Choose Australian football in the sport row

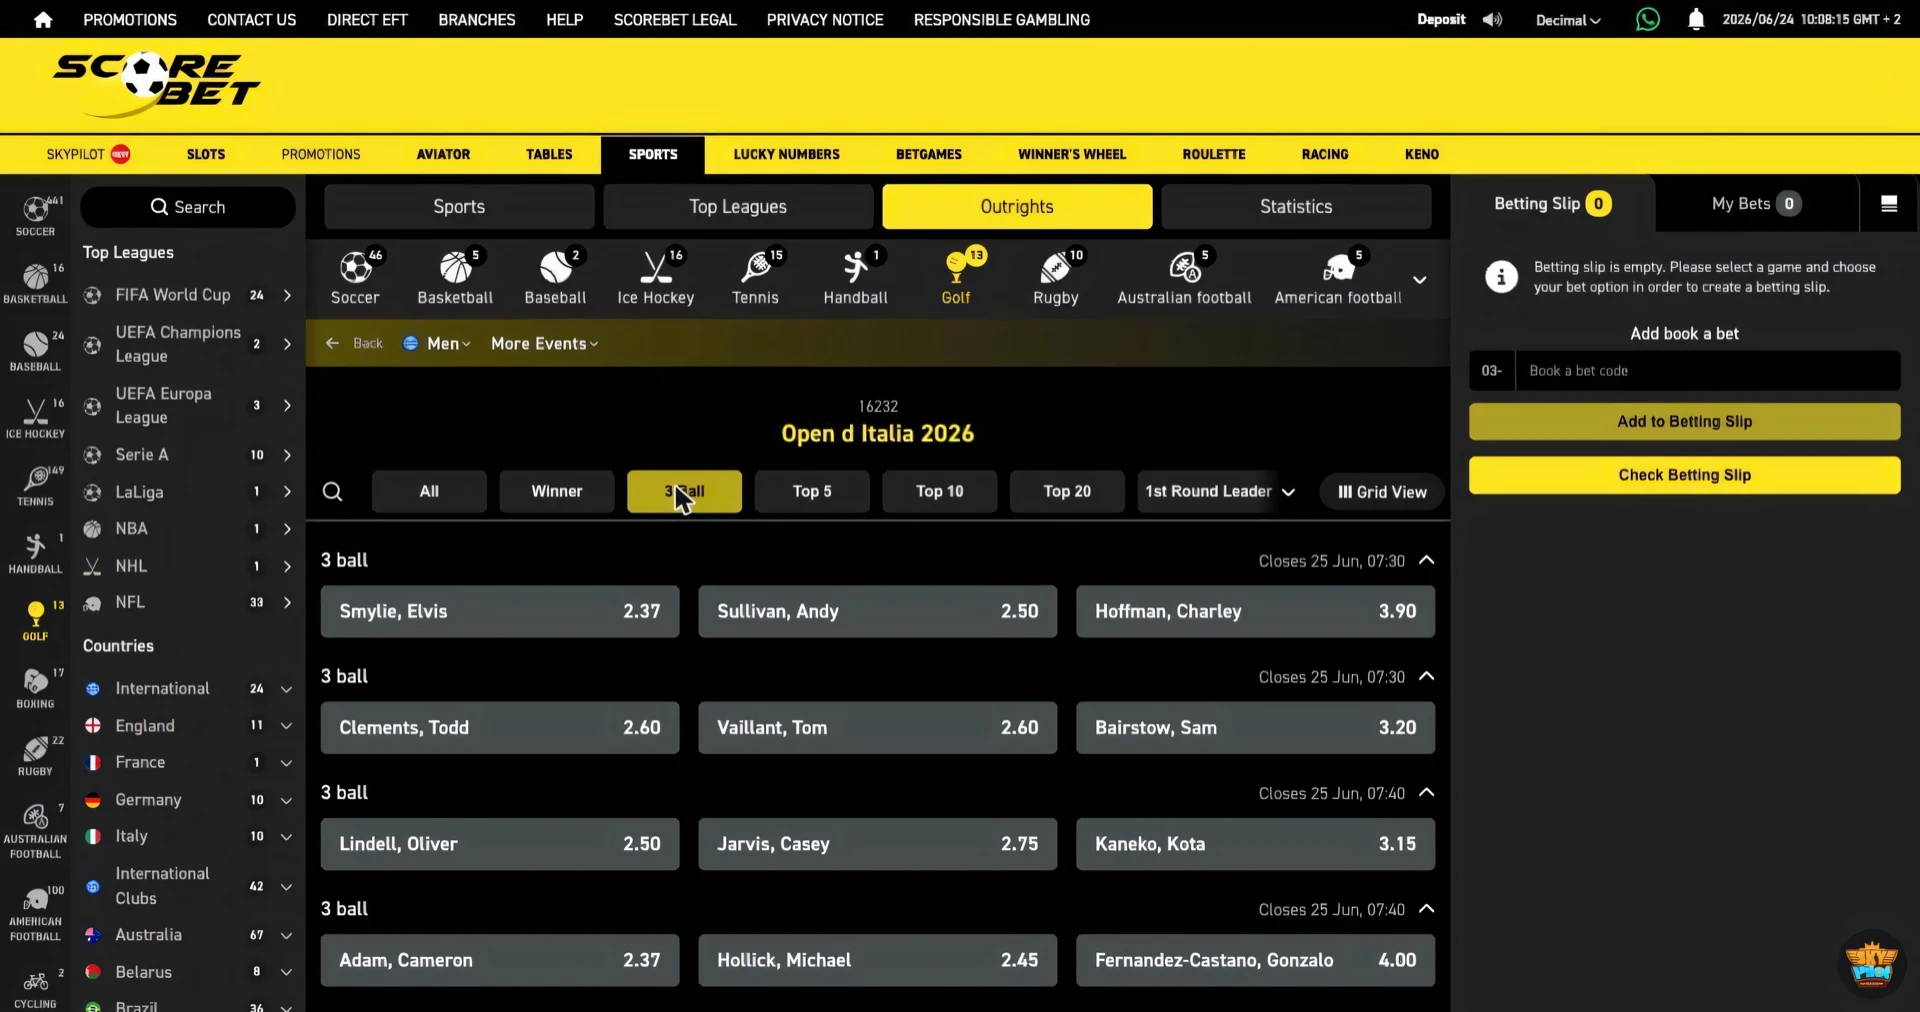(x=1184, y=277)
